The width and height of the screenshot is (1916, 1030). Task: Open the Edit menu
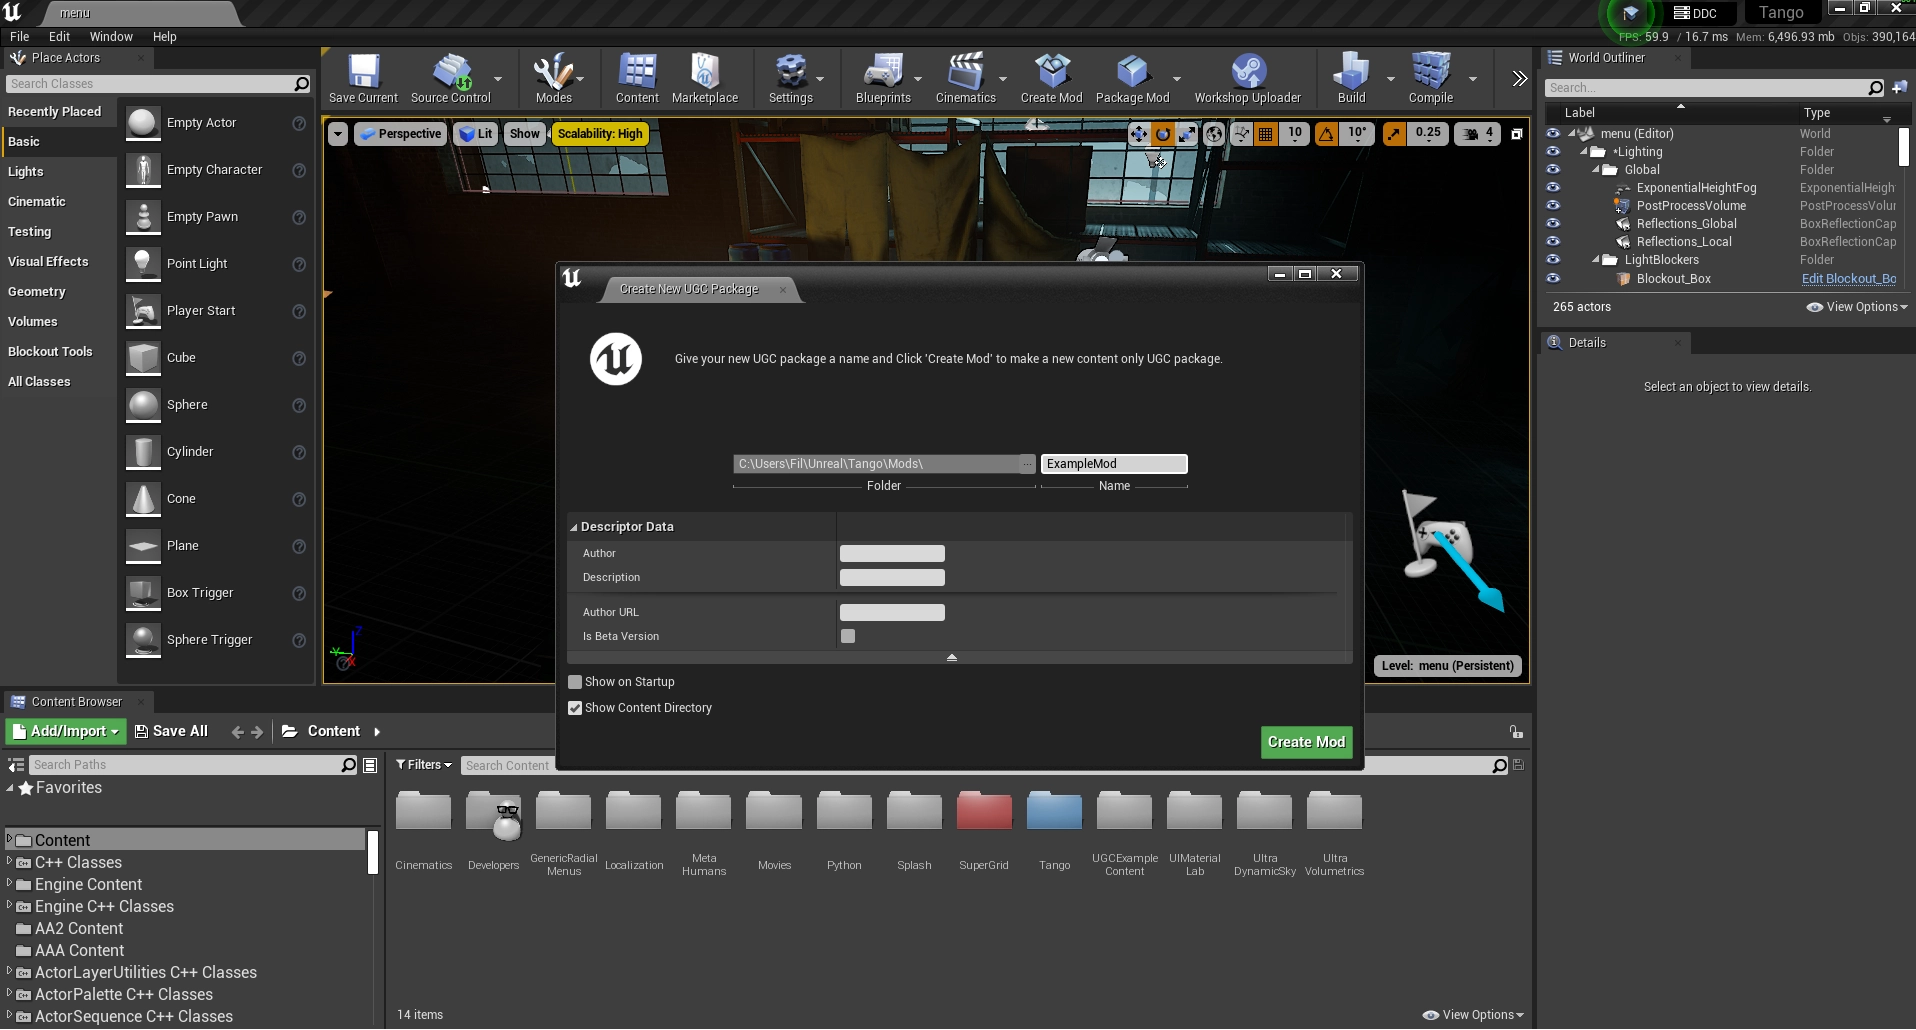pos(59,37)
